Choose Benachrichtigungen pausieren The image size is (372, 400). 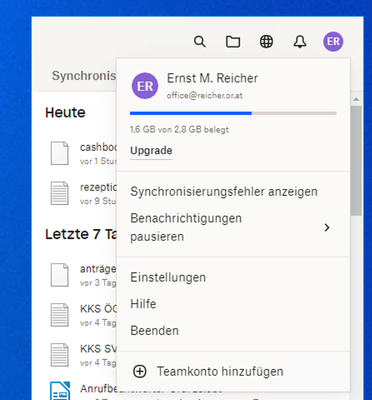(186, 227)
